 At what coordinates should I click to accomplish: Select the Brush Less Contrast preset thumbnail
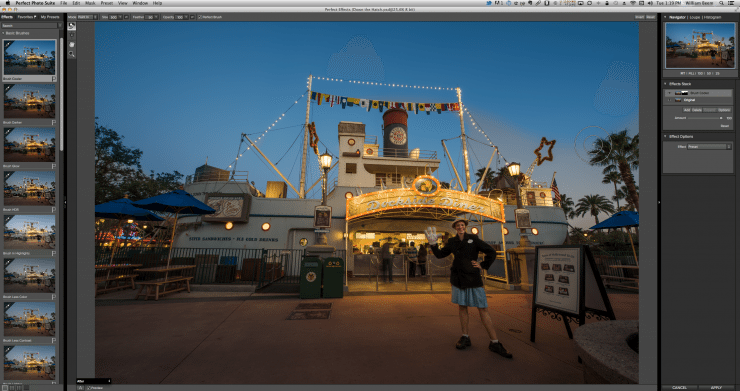[x=29, y=319]
